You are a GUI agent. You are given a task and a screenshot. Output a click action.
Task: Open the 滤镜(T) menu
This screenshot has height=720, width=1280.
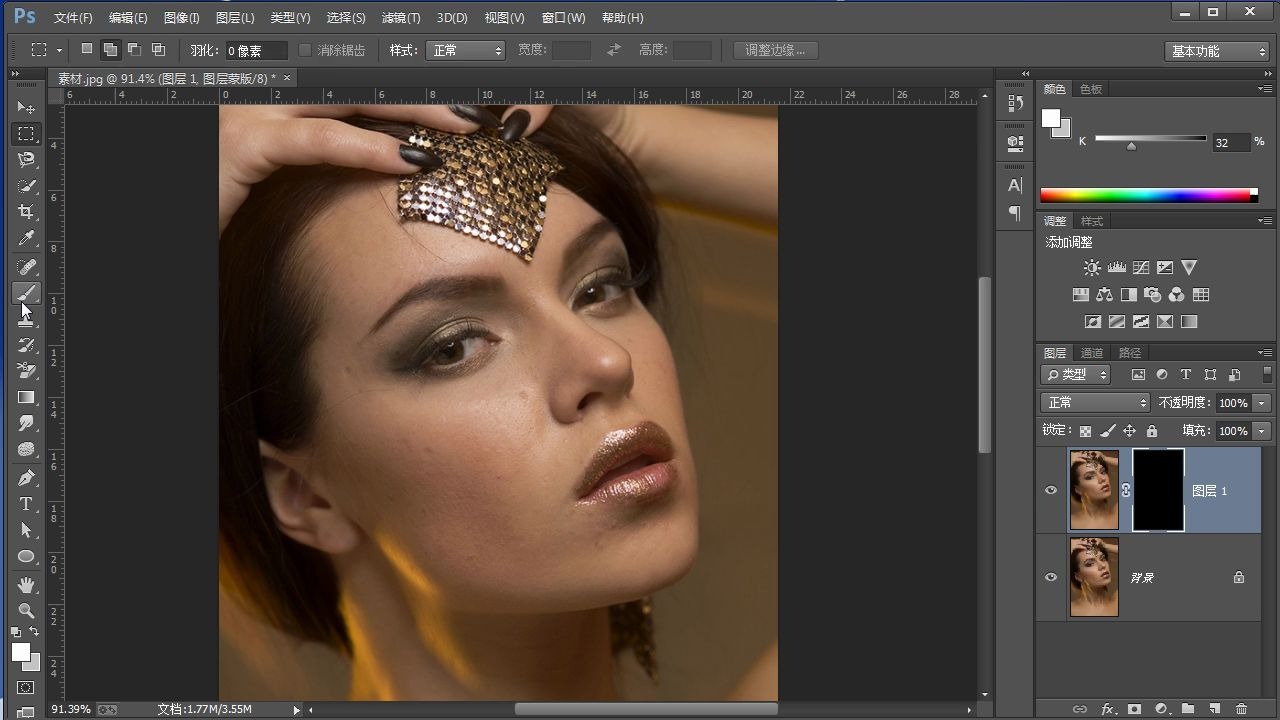401,18
